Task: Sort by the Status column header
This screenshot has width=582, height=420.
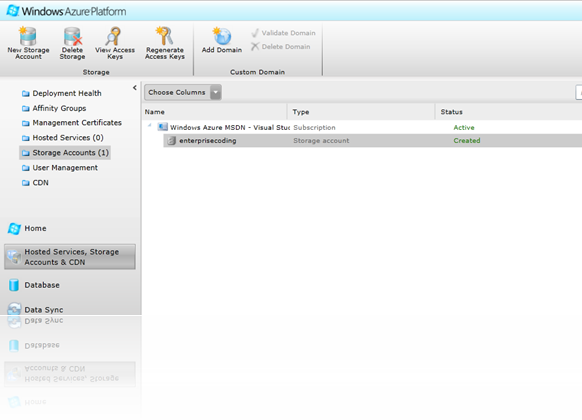Action: point(509,112)
